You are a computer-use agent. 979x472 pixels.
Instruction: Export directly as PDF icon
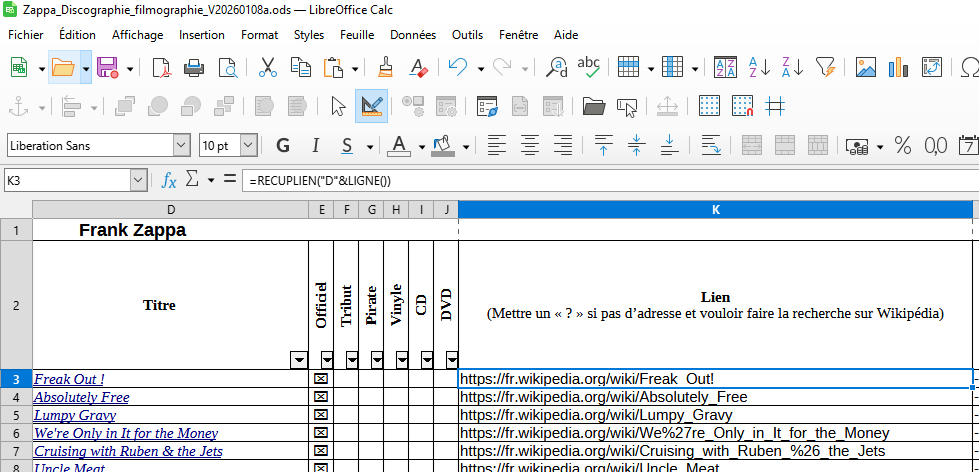click(162, 67)
